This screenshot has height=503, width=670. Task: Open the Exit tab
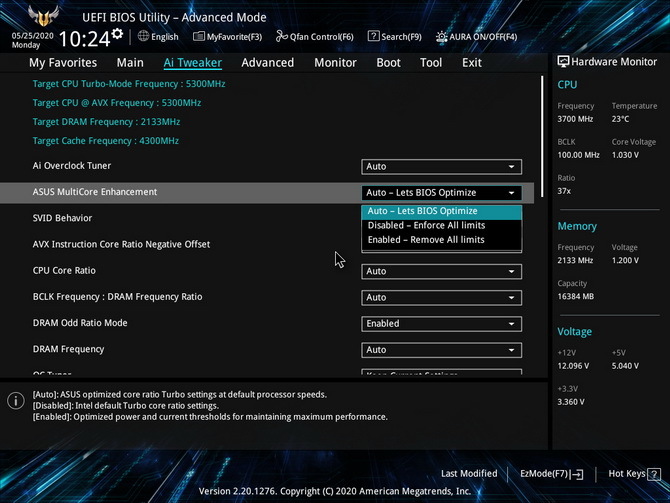point(472,63)
